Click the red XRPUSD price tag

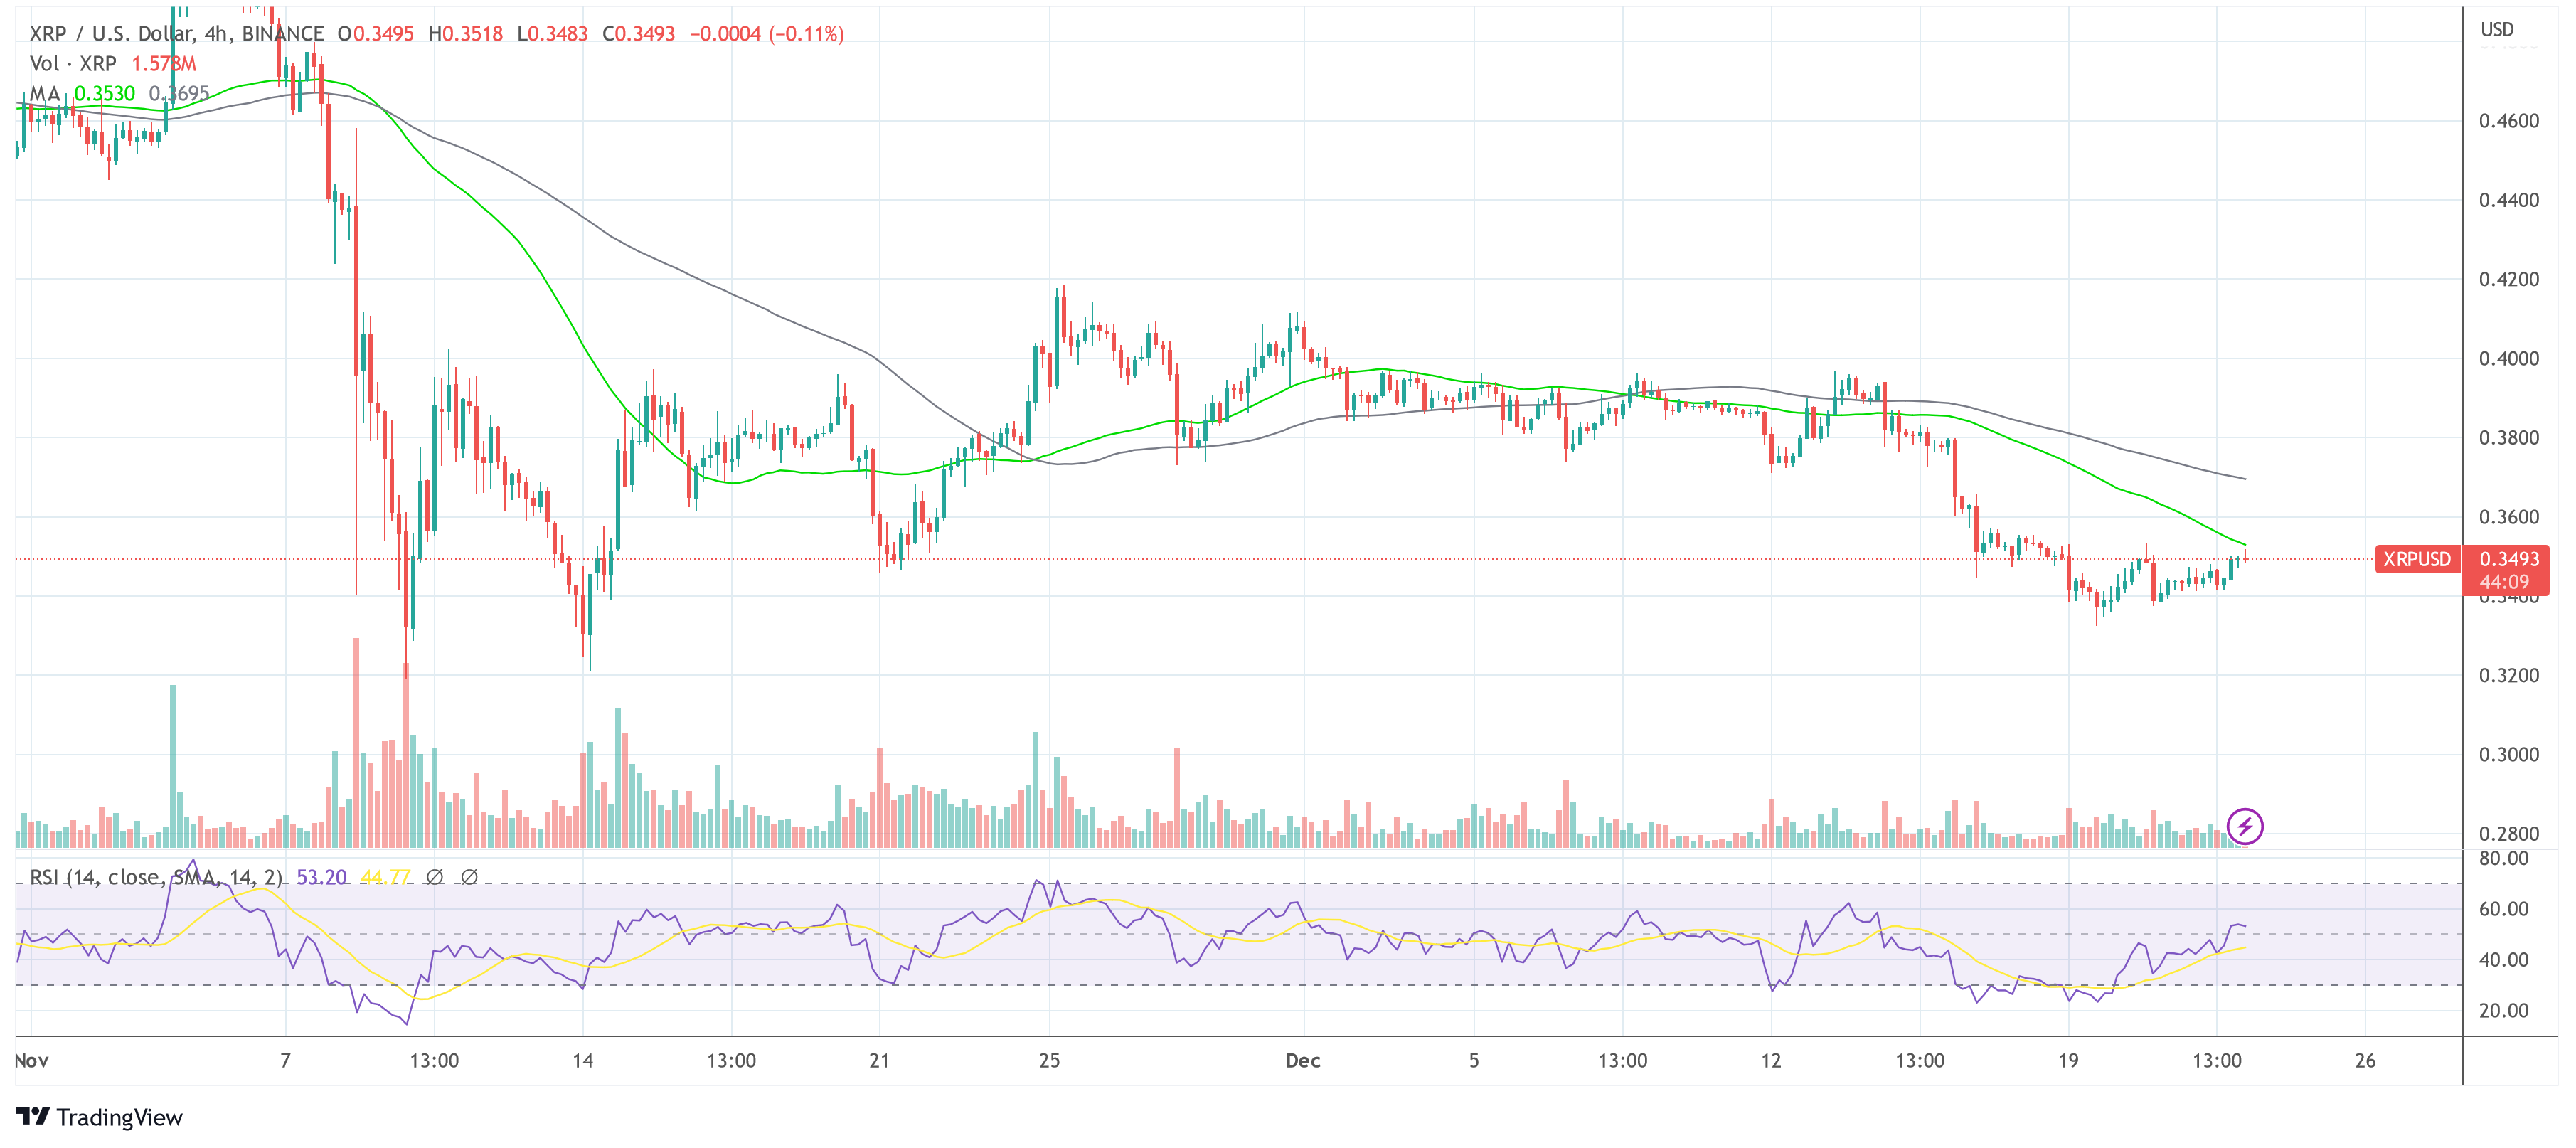2417,559
